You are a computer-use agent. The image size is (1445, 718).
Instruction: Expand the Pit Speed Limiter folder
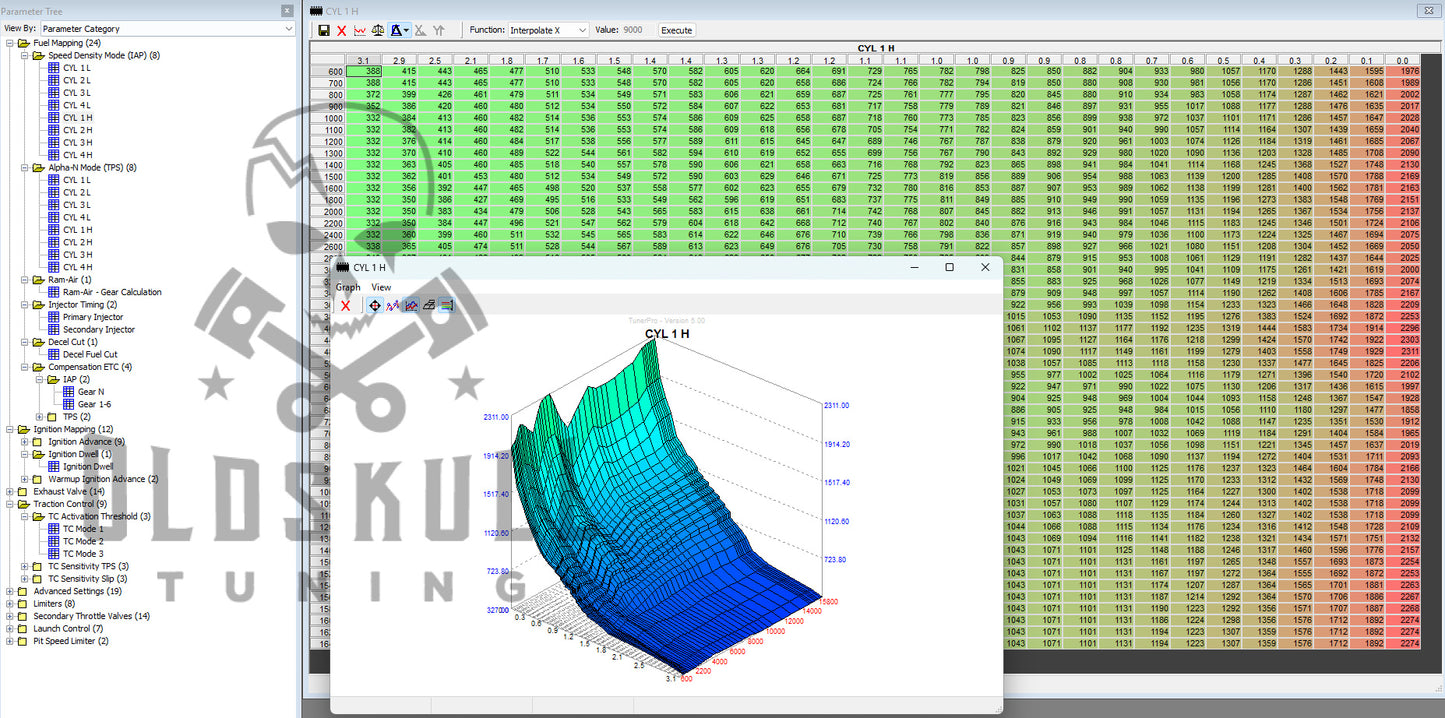tap(11, 641)
